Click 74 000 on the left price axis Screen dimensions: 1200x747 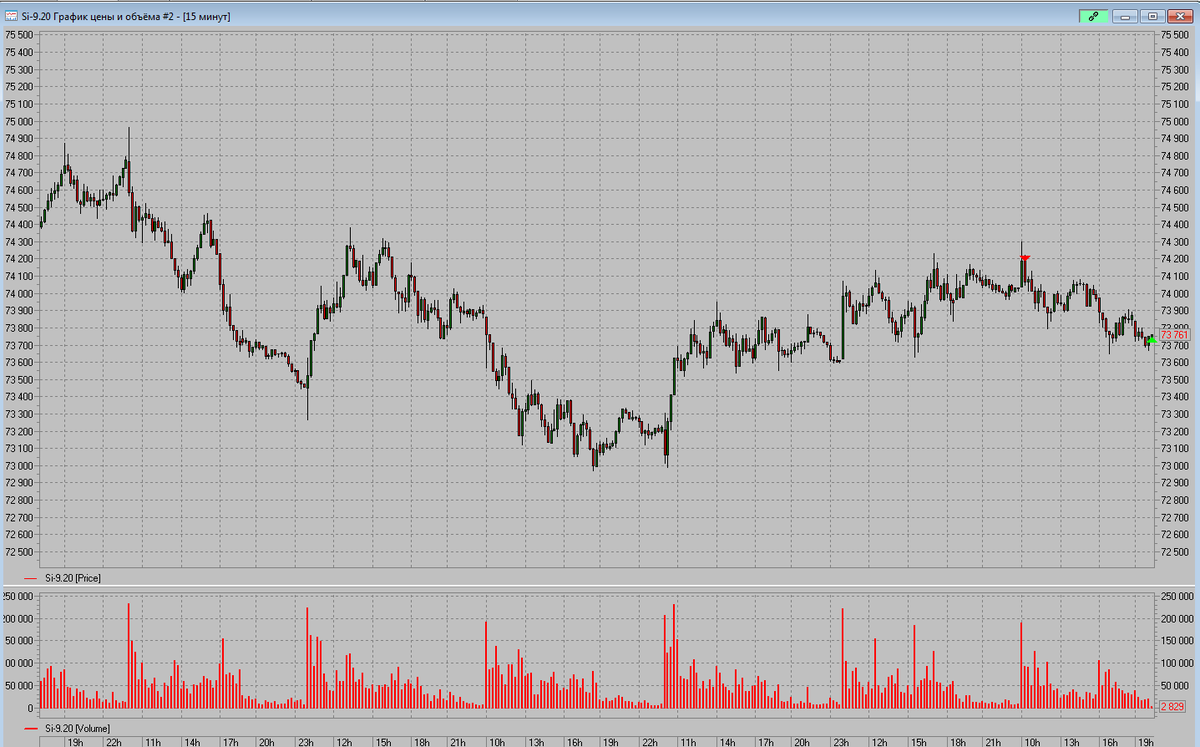pos(20,293)
